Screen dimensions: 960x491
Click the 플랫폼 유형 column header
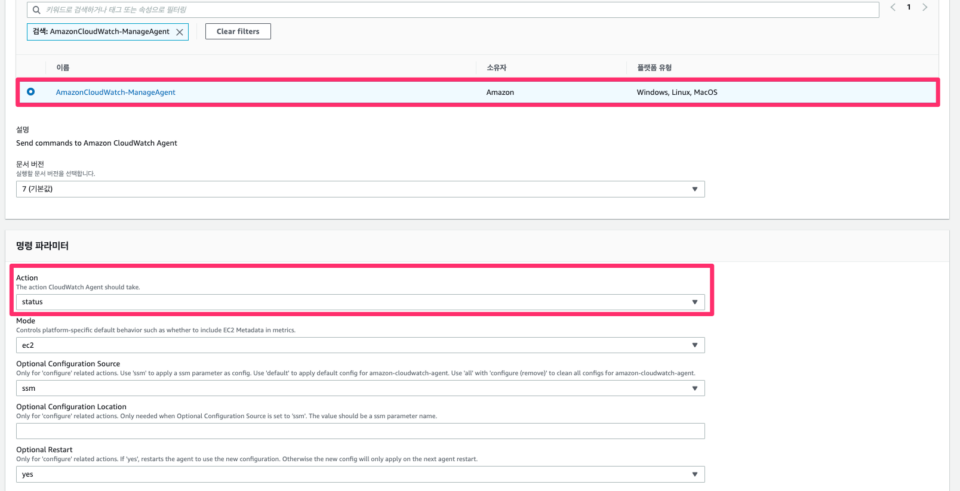click(x=654, y=67)
